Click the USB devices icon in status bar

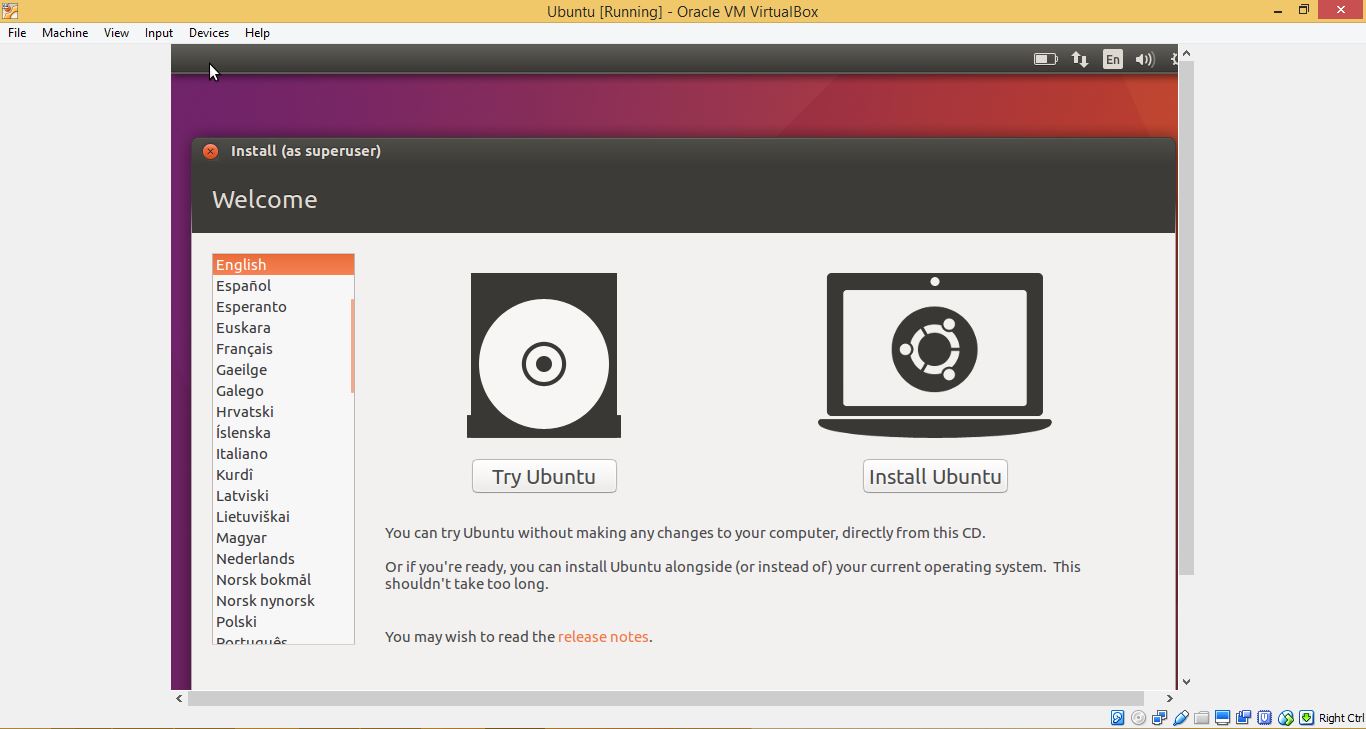click(1181, 717)
